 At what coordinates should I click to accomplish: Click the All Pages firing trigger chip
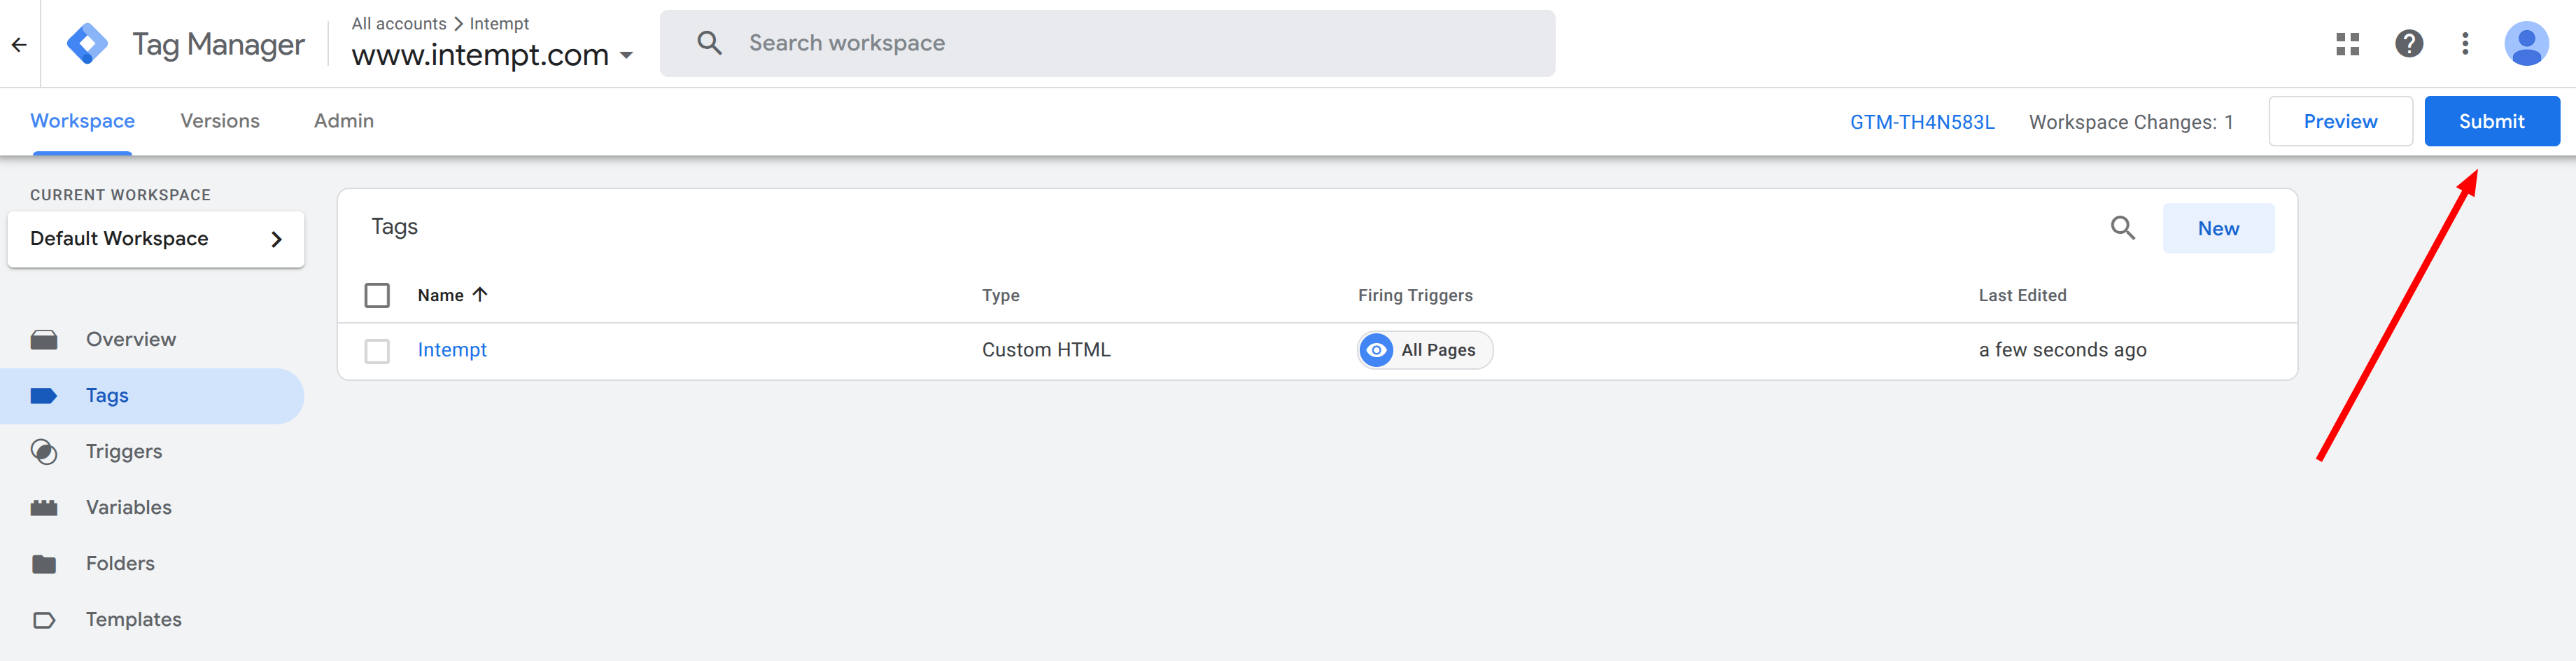[1425, 350]
